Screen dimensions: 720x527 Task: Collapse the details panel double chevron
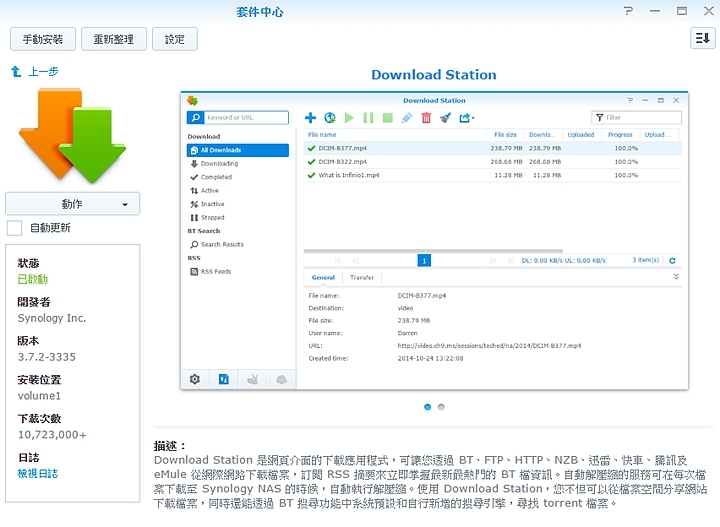[x=676, y=277]
